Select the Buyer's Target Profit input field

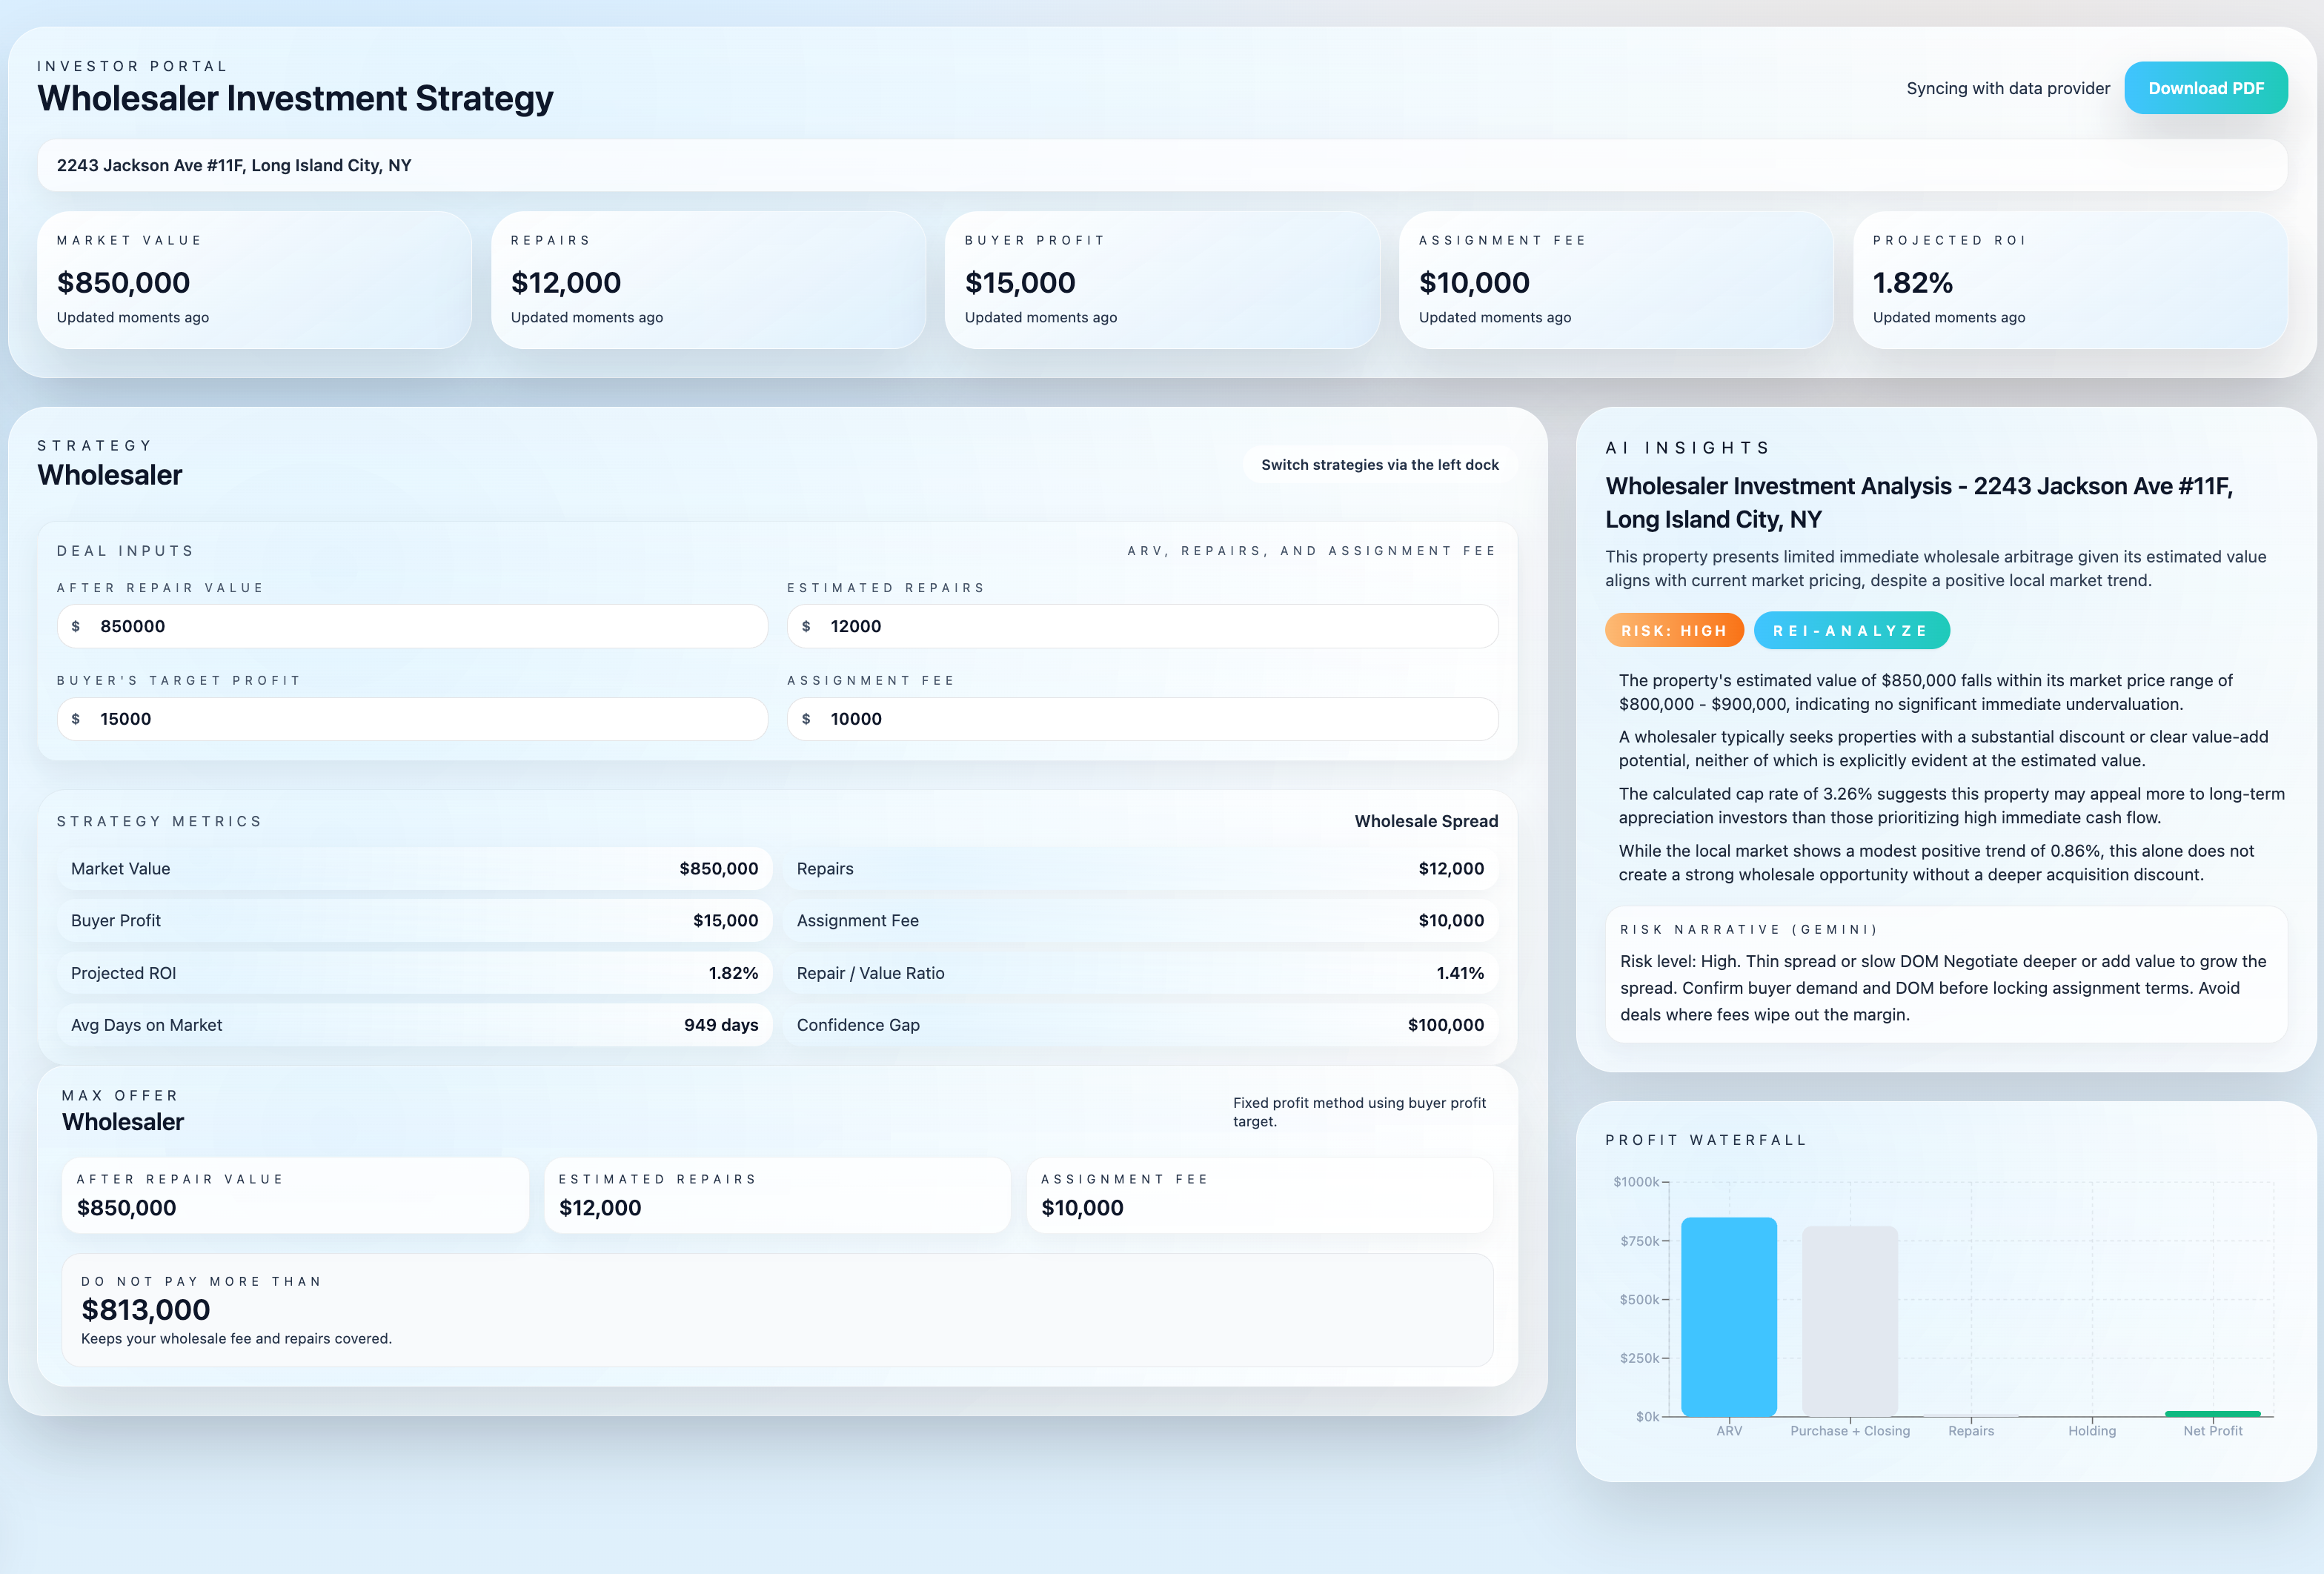click(x=412, y=718)
